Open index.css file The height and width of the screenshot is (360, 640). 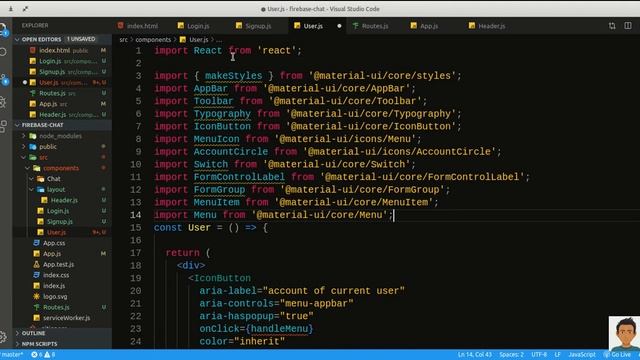point(56,275)
